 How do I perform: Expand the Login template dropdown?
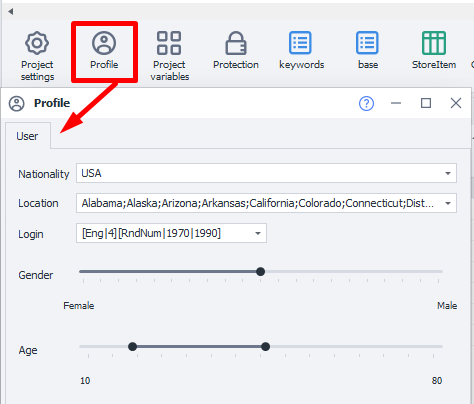pos(258,233)
